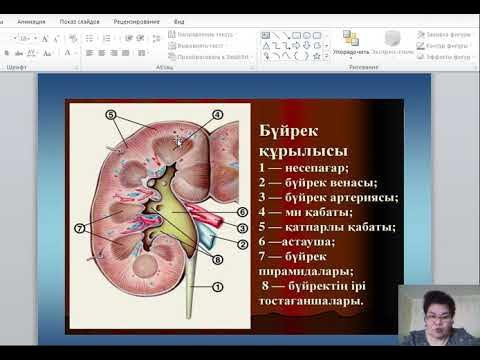The image size is (480, 360).
Task: Open character spacing (AV) options
Action: pyautogui.click(x=32, y=53)
